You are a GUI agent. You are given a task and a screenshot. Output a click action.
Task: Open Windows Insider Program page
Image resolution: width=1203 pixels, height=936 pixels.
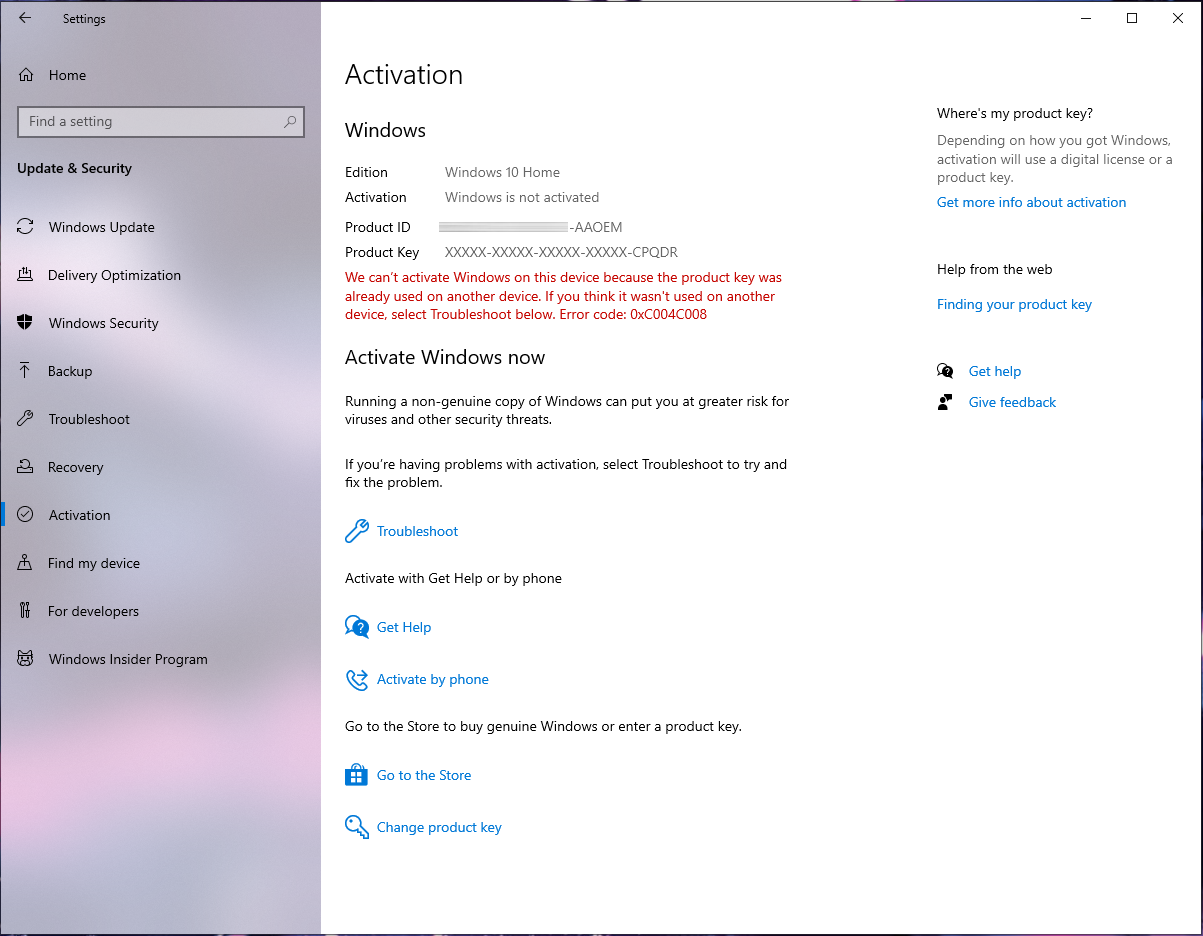pyautogui.click(x=128, y=659)
